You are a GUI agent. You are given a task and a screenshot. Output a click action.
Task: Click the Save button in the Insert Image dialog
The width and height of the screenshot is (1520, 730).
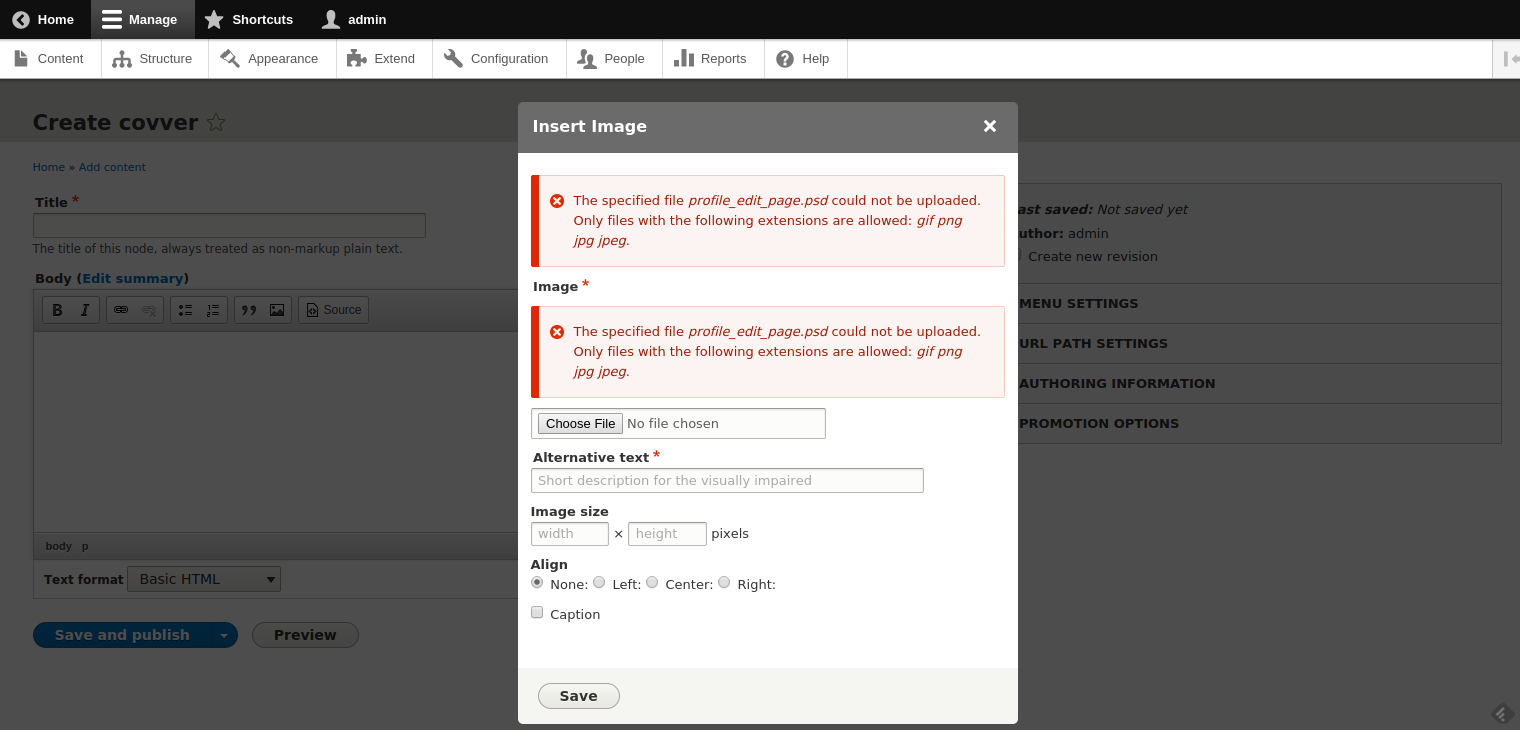click(579, 696)
